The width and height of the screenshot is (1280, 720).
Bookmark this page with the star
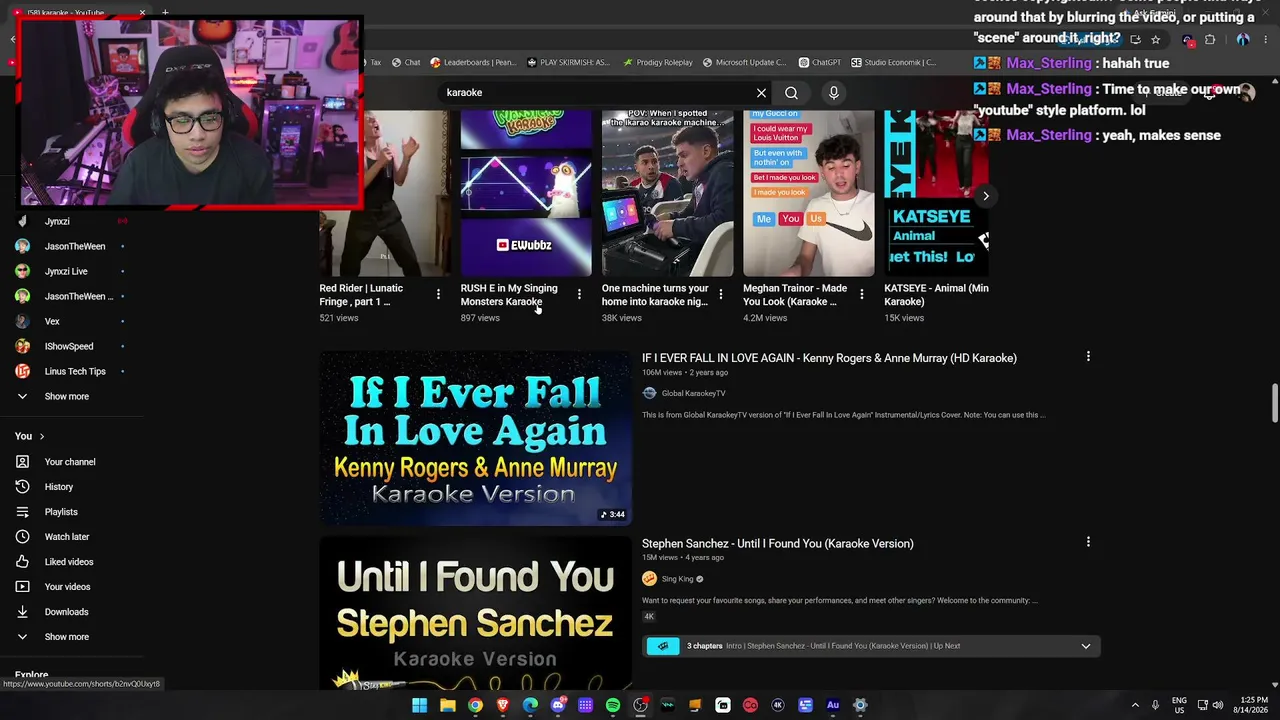tap(1156, 40)
